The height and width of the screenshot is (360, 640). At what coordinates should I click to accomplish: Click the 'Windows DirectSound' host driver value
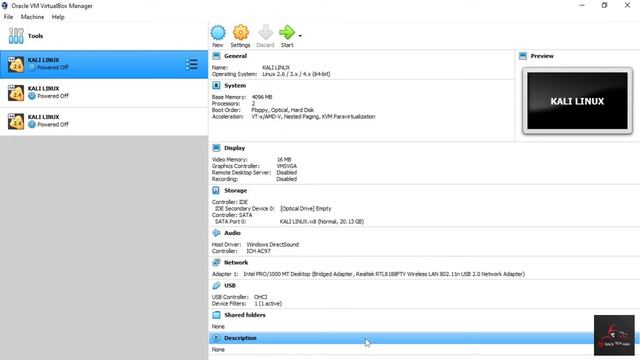[x=273, y=244]
